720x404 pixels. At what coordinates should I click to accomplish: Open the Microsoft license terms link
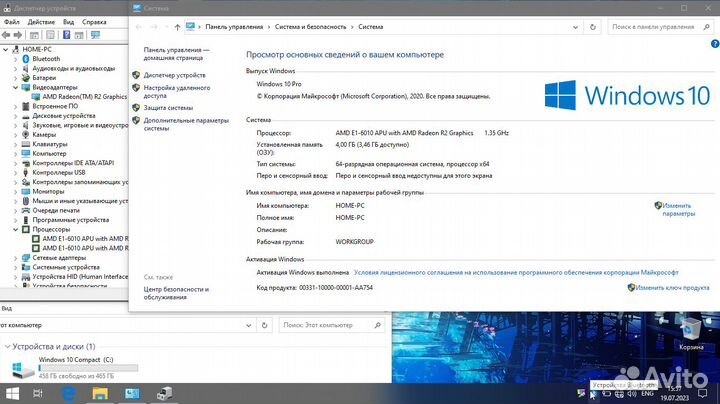516,273
